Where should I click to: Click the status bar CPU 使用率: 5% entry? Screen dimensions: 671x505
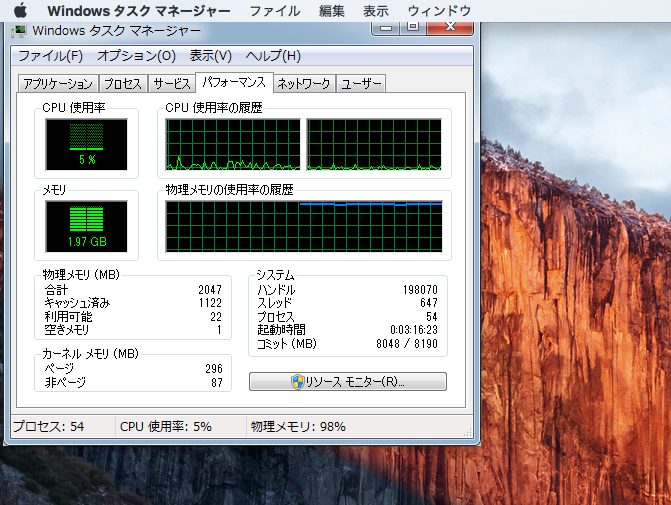click(166, 427)
